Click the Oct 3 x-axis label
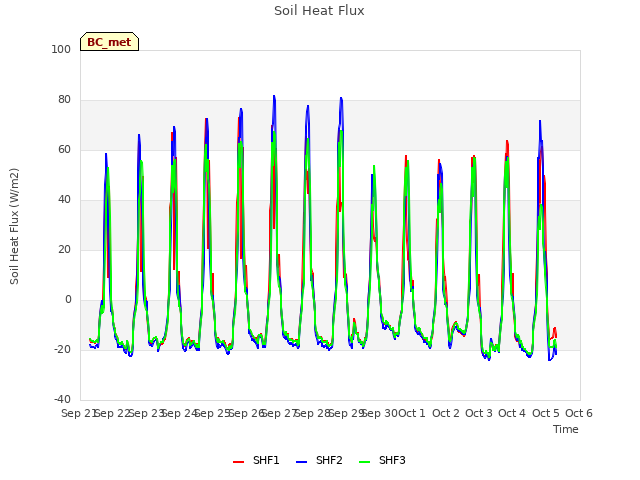Image resolution: width=640 pixels, height=480 pixels. [x=479, y=413]
